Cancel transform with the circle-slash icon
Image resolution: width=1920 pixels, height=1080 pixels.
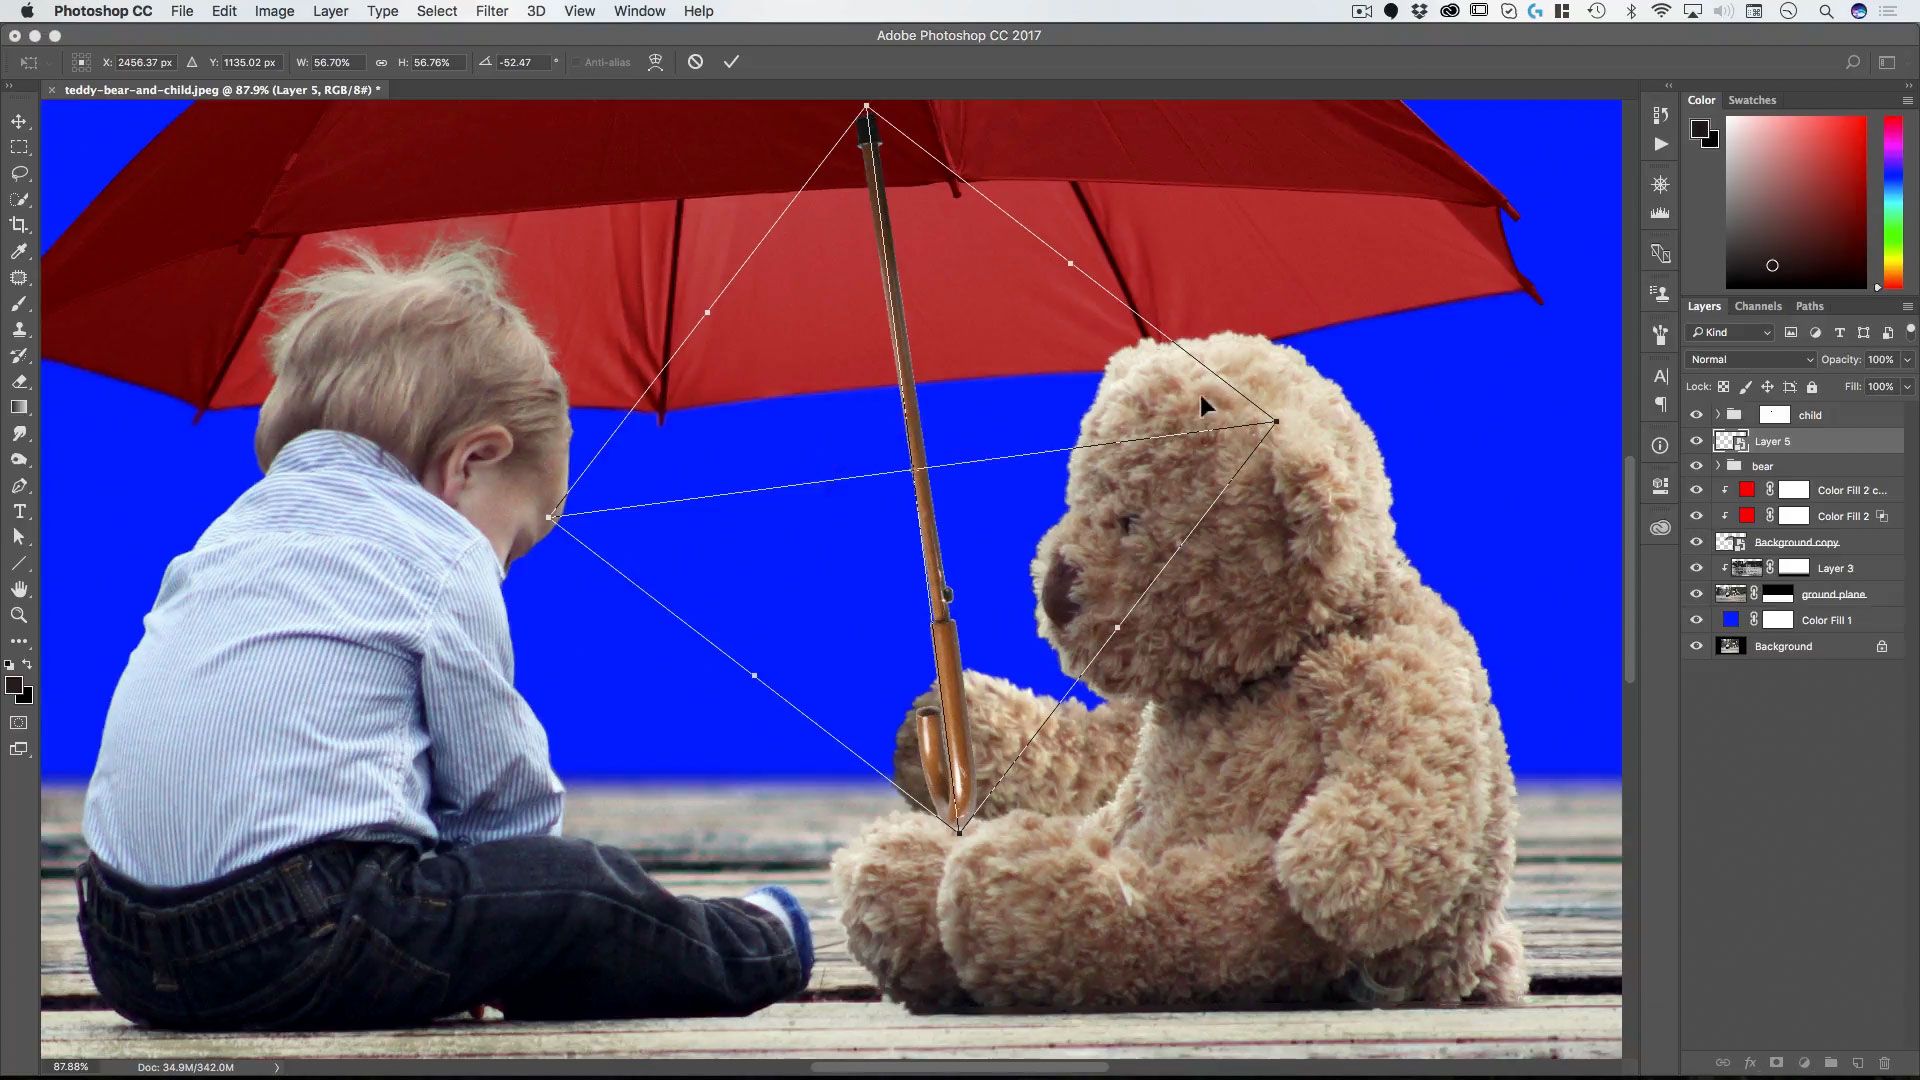(x=695, y=62)
